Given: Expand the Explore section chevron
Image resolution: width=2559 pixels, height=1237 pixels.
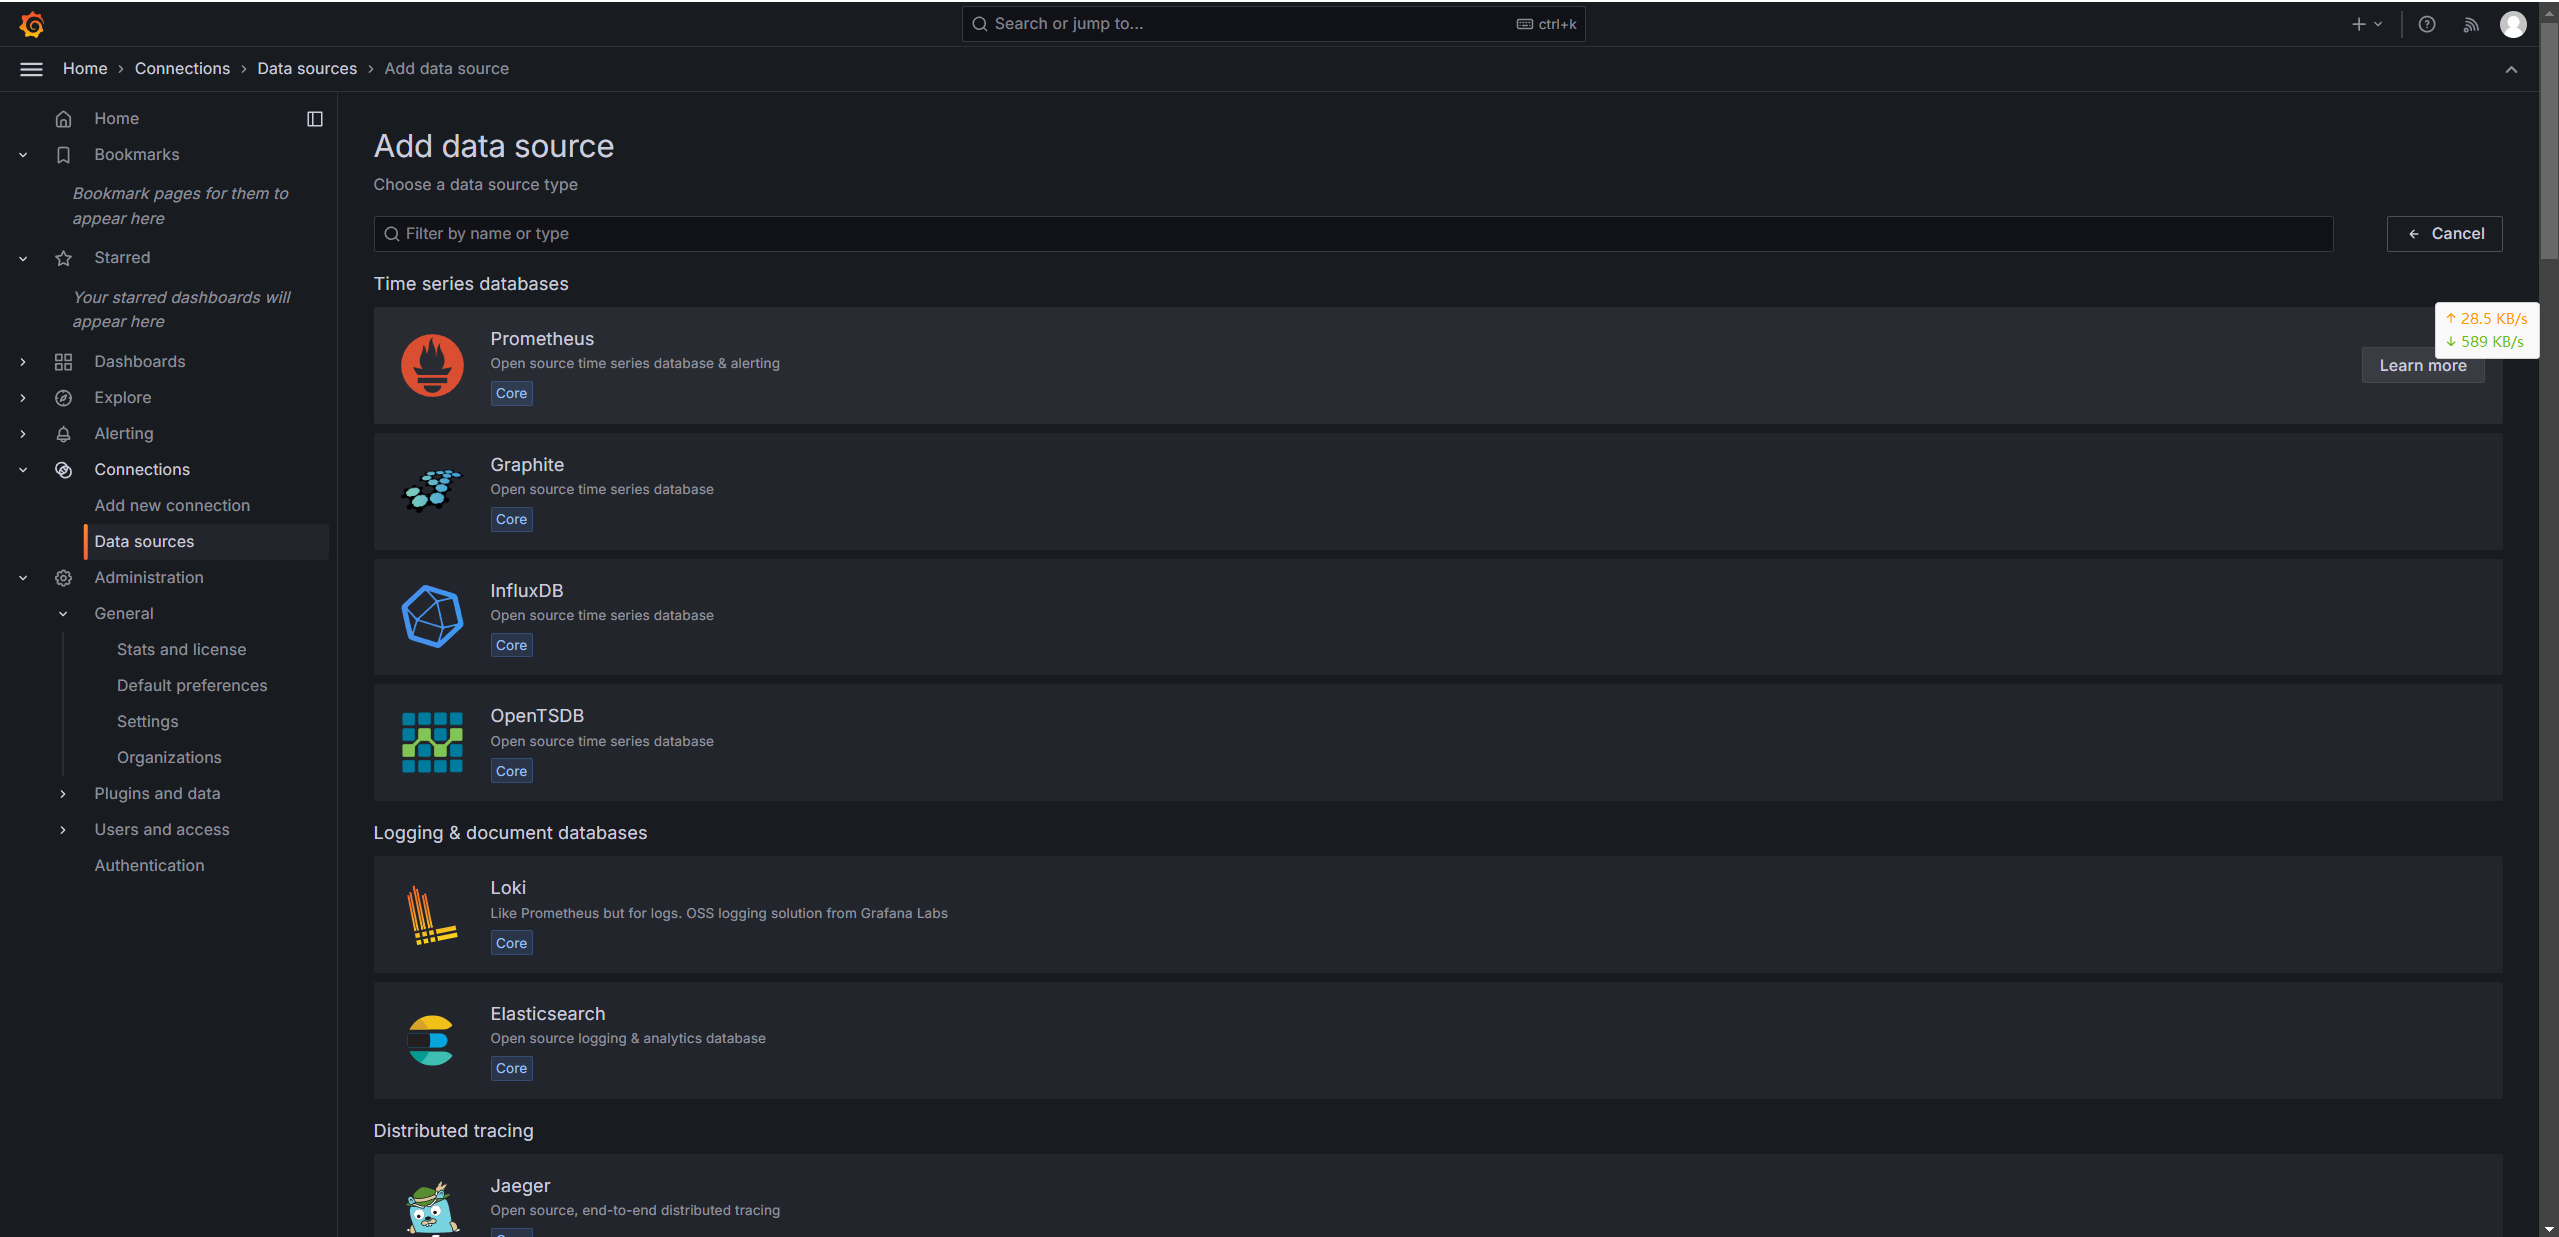Looking at the screenshot, I should 23,398.
